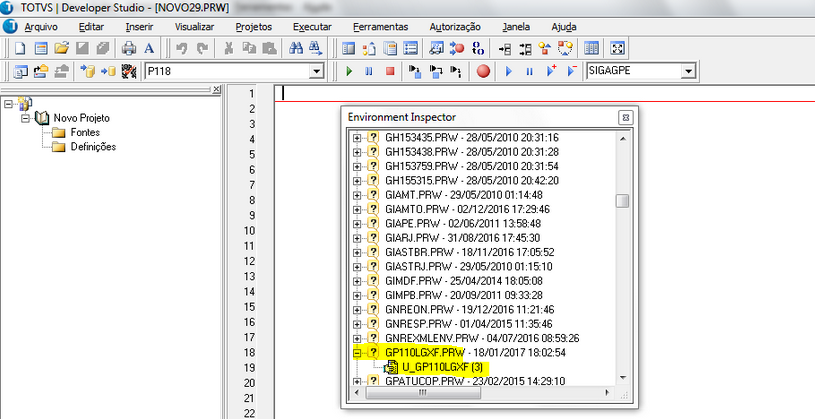Stop execution with red square icon

(x=390, y=71)
